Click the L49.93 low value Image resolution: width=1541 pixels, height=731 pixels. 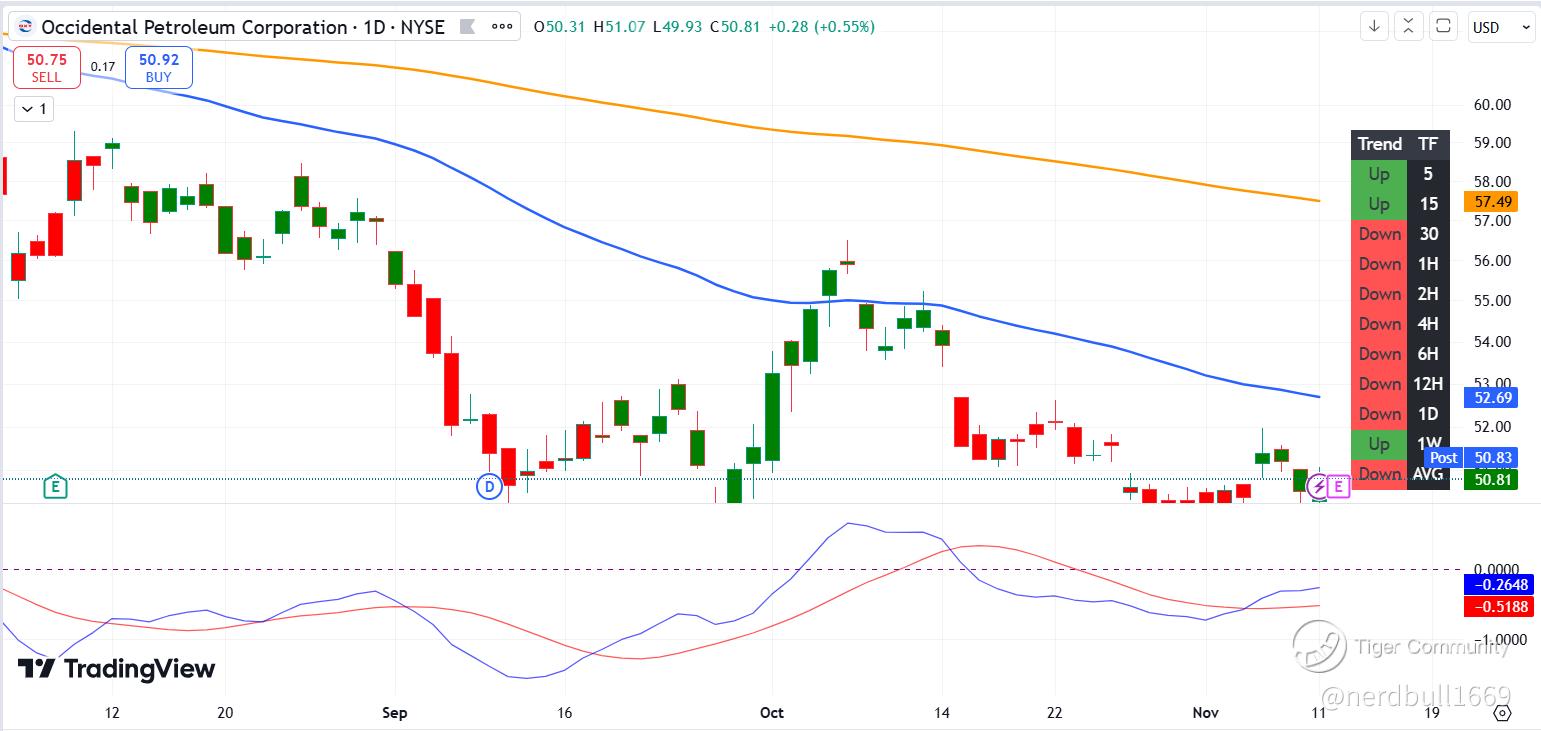[x=678, y=27]
